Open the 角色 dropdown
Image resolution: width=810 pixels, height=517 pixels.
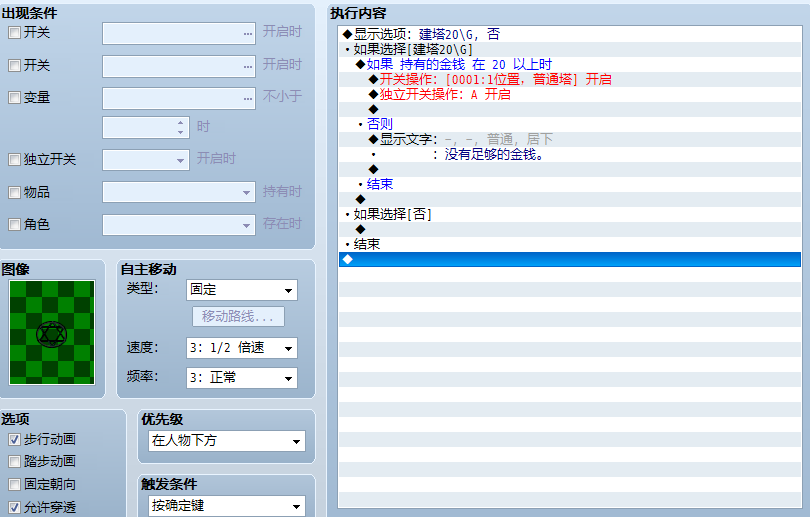point(179,225)
